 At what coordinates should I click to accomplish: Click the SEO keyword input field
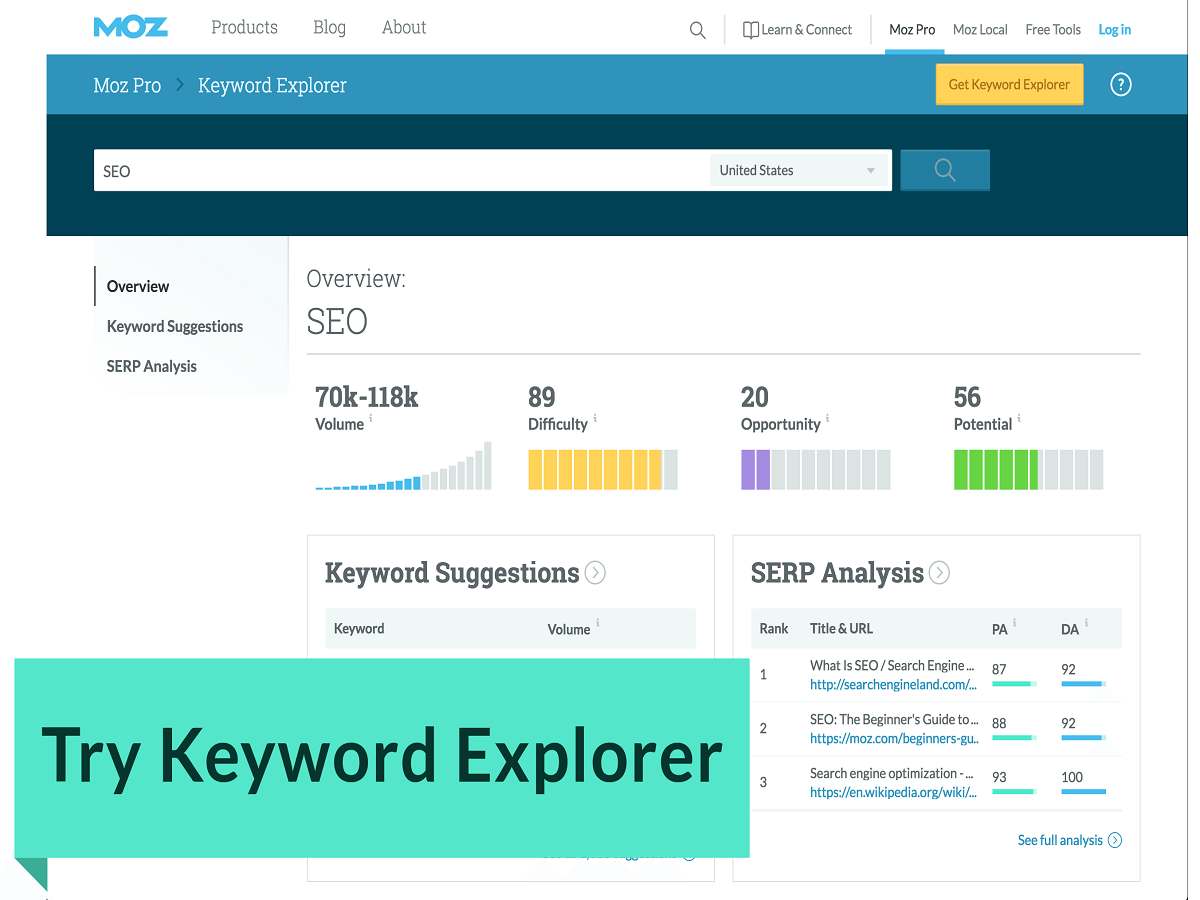400,170
